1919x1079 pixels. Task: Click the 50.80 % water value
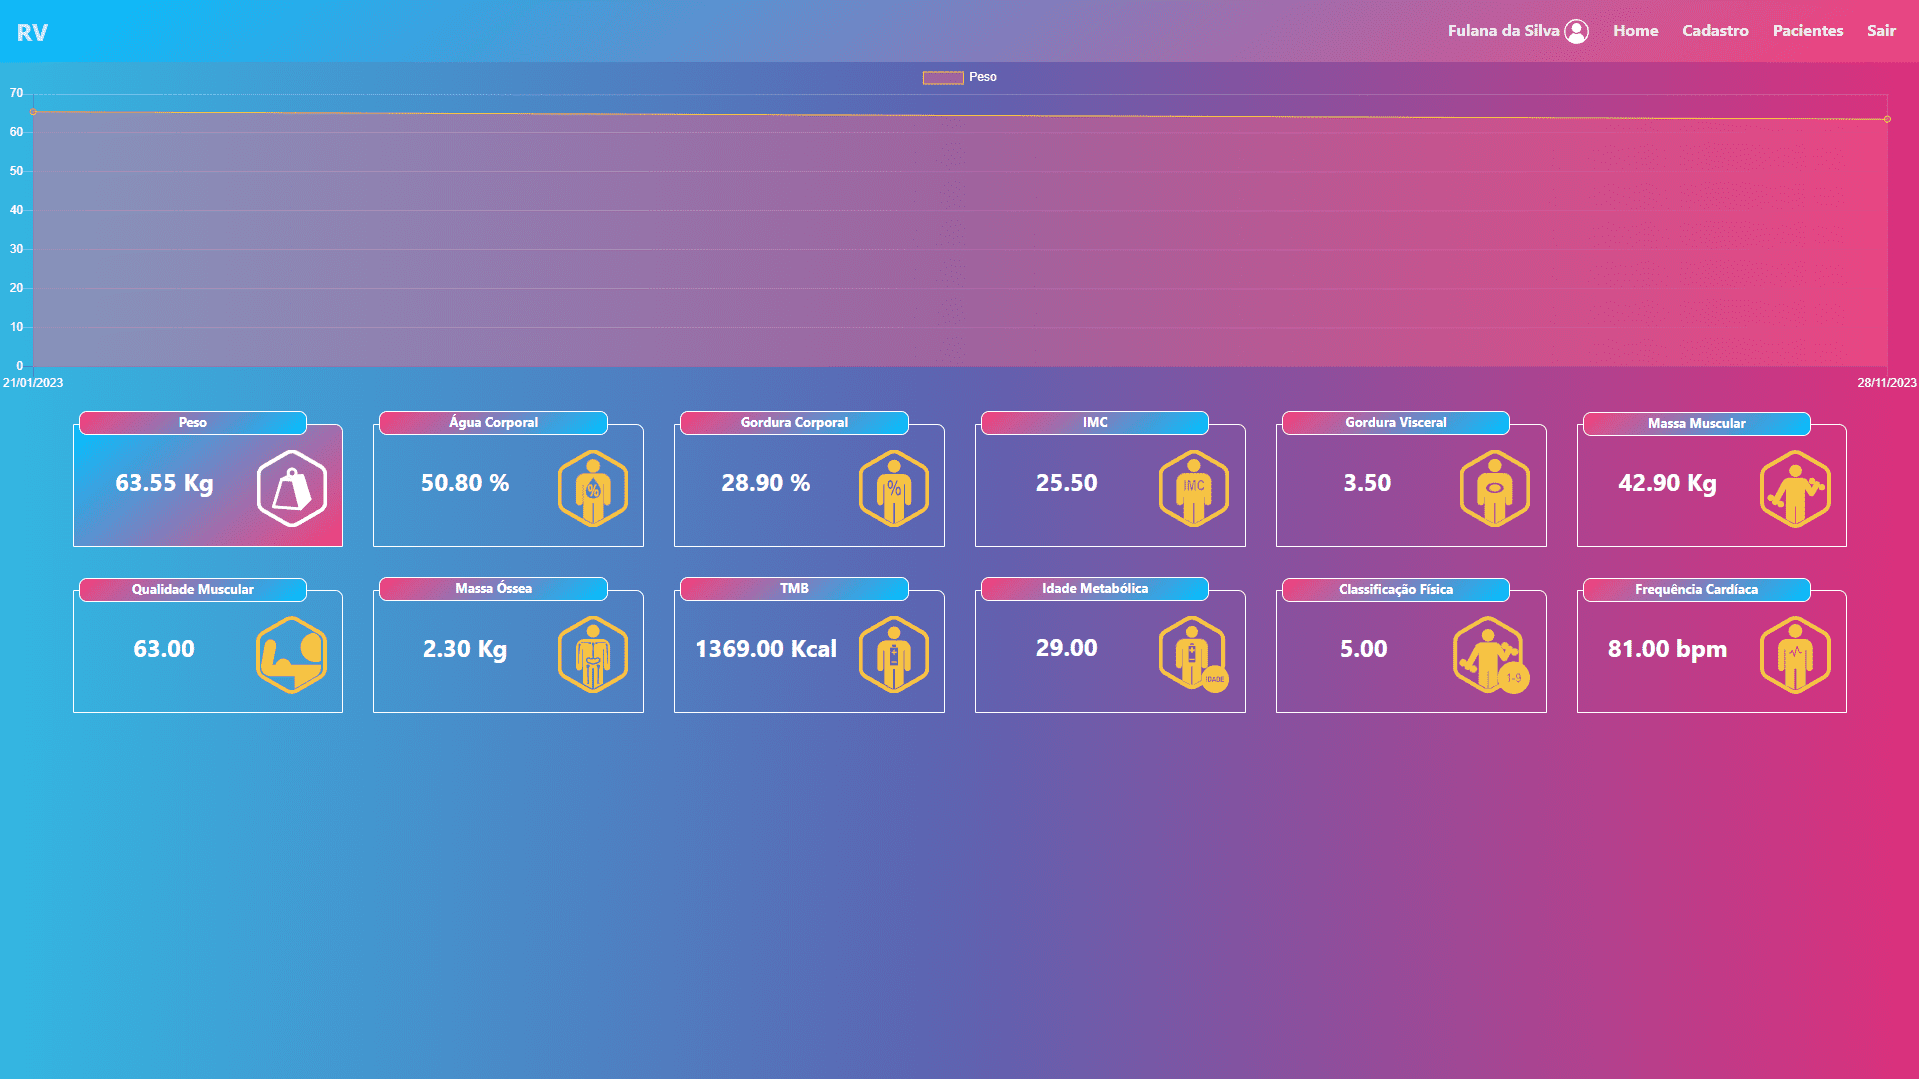(x=465, y=483)
